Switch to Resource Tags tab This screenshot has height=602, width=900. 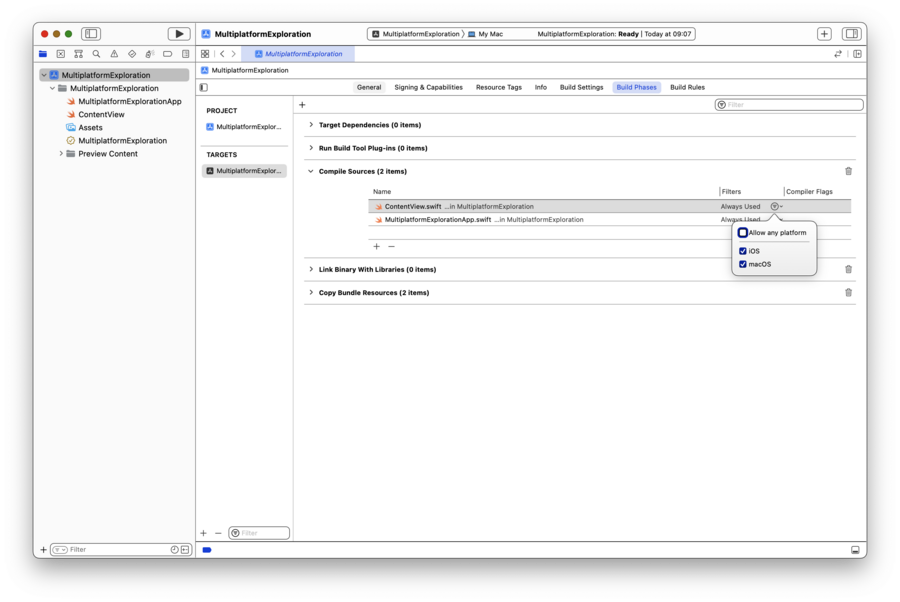498,87
